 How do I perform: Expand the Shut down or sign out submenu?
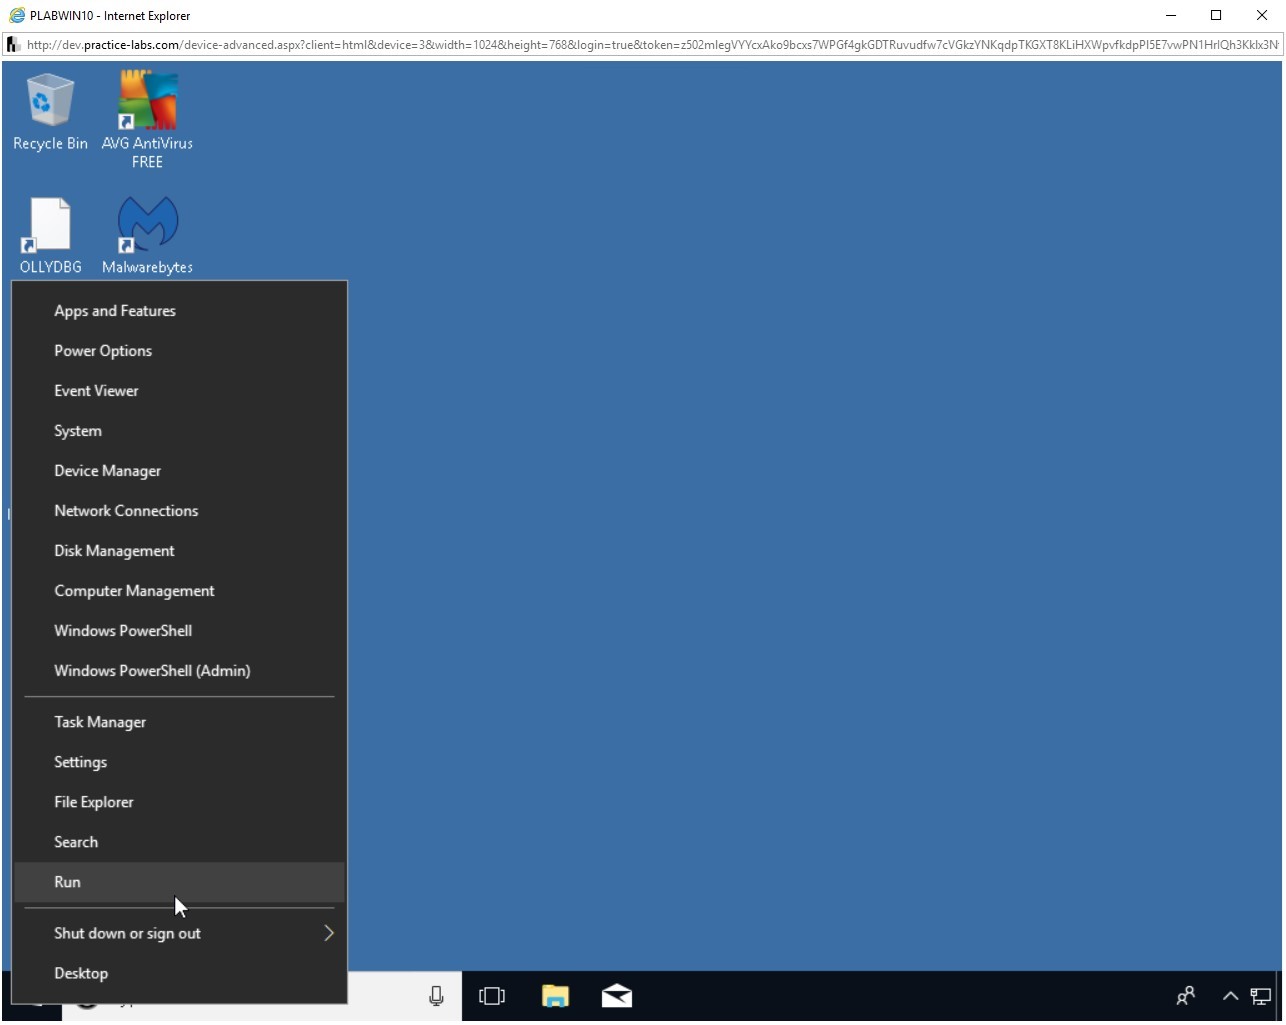(x=127, y=933)
